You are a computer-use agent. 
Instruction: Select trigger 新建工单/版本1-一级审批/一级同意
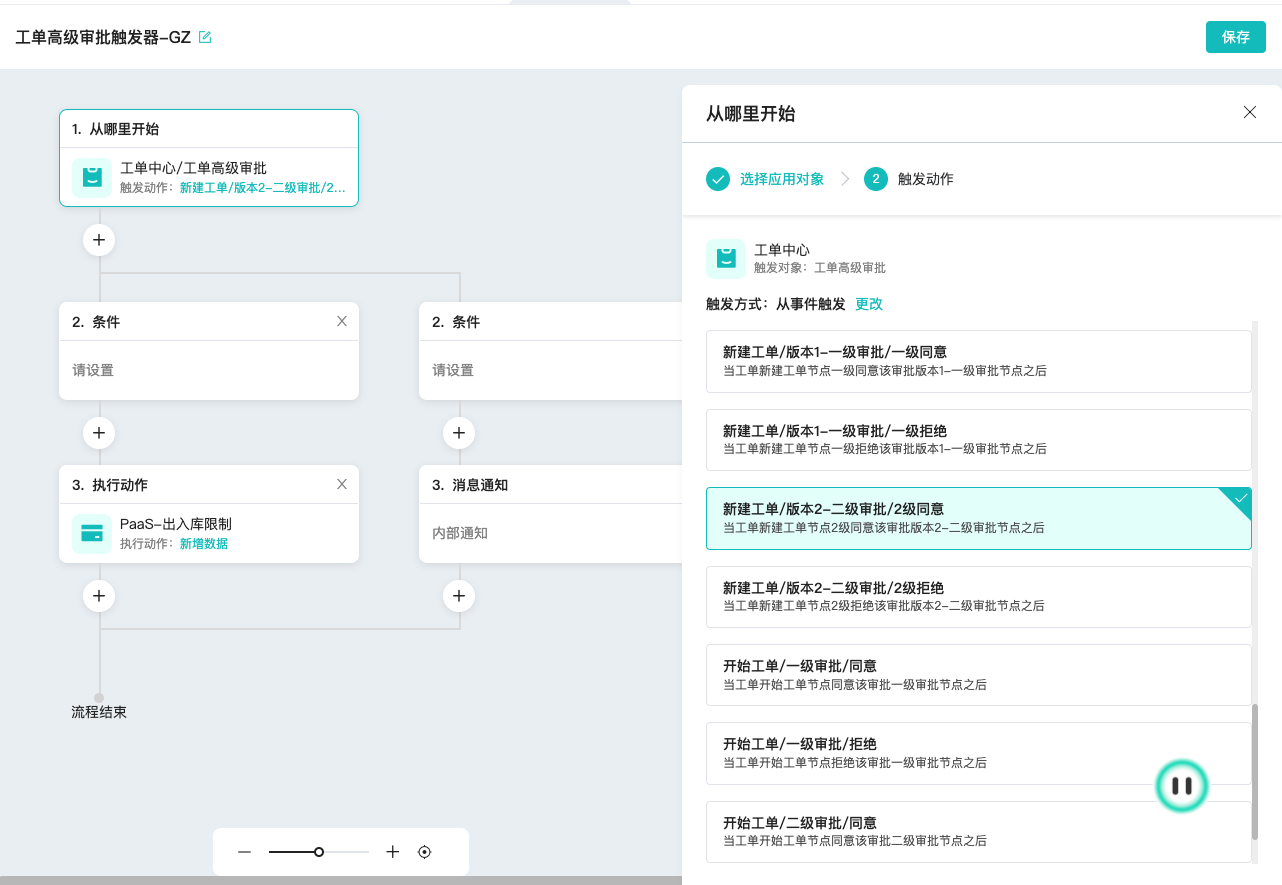point(979,361)
